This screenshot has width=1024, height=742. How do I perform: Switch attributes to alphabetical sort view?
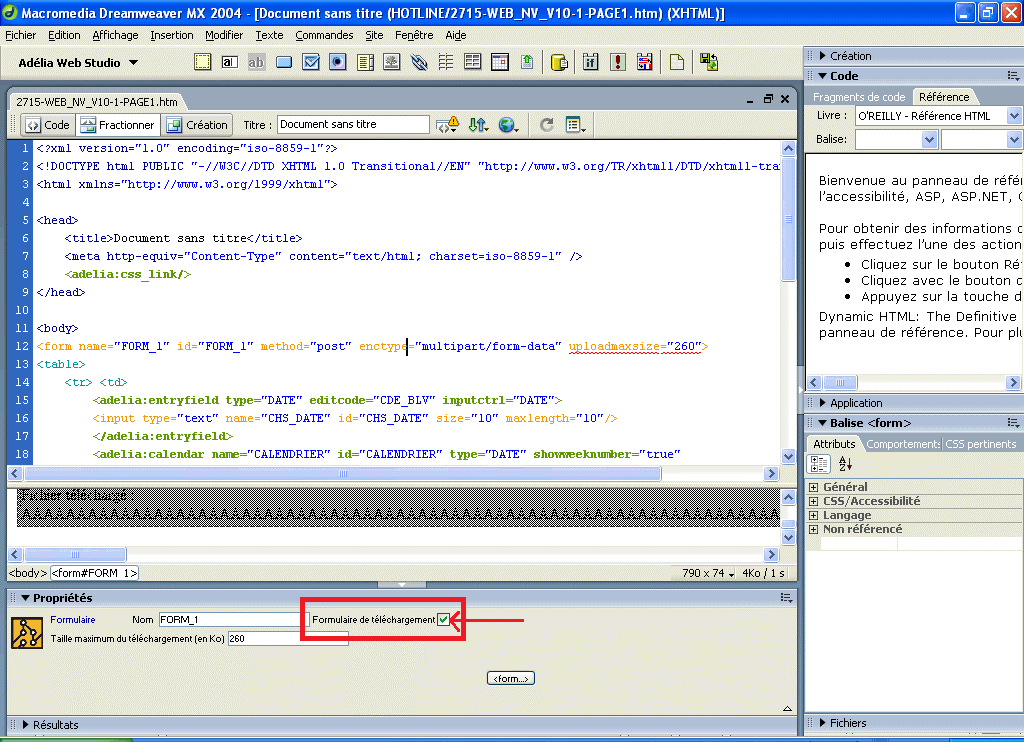pos(845,464)
